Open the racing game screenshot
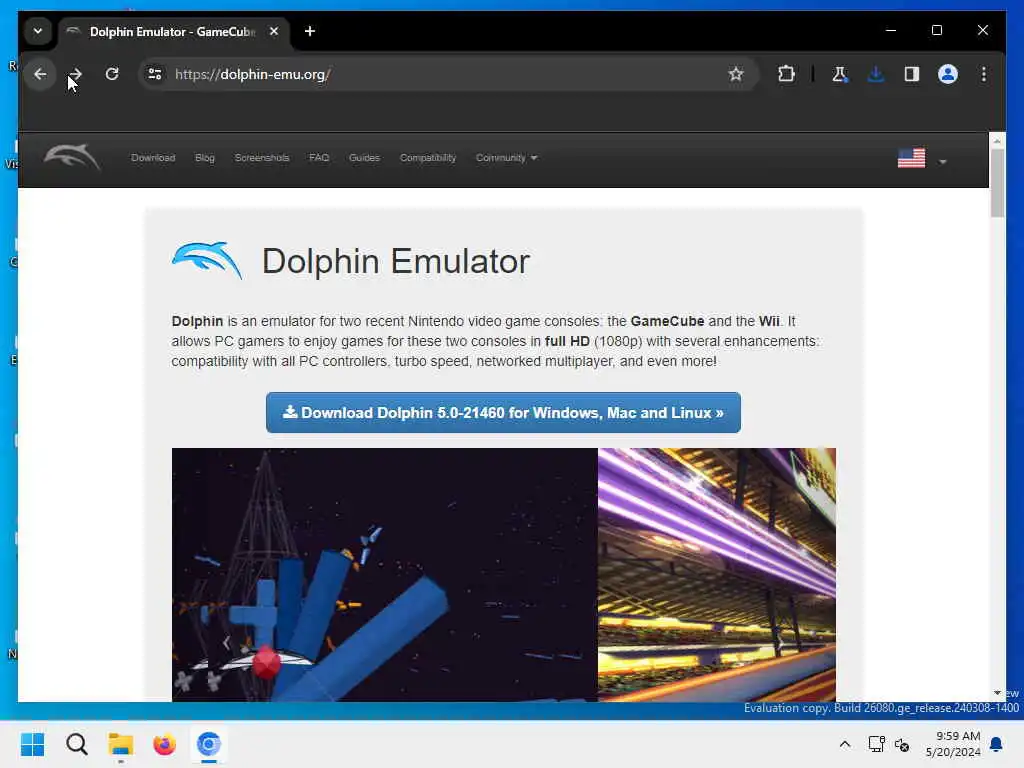 [x=716, y=575]
